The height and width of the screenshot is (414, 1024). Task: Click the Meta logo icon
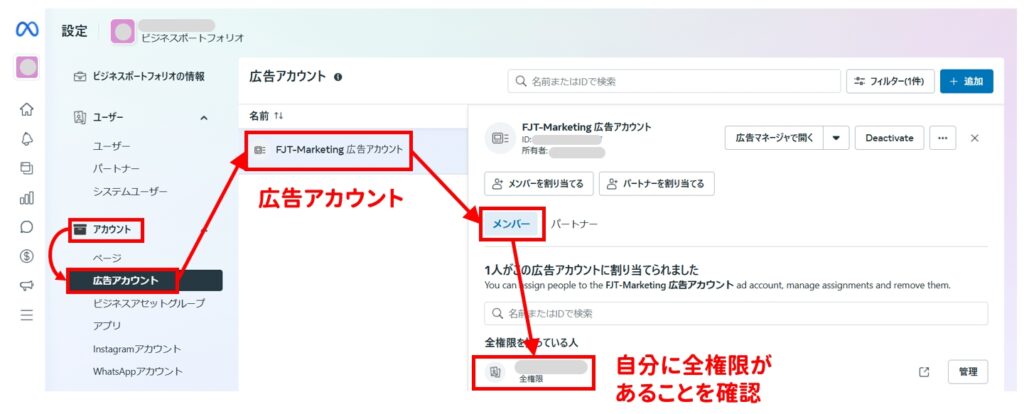pos(27,29)
